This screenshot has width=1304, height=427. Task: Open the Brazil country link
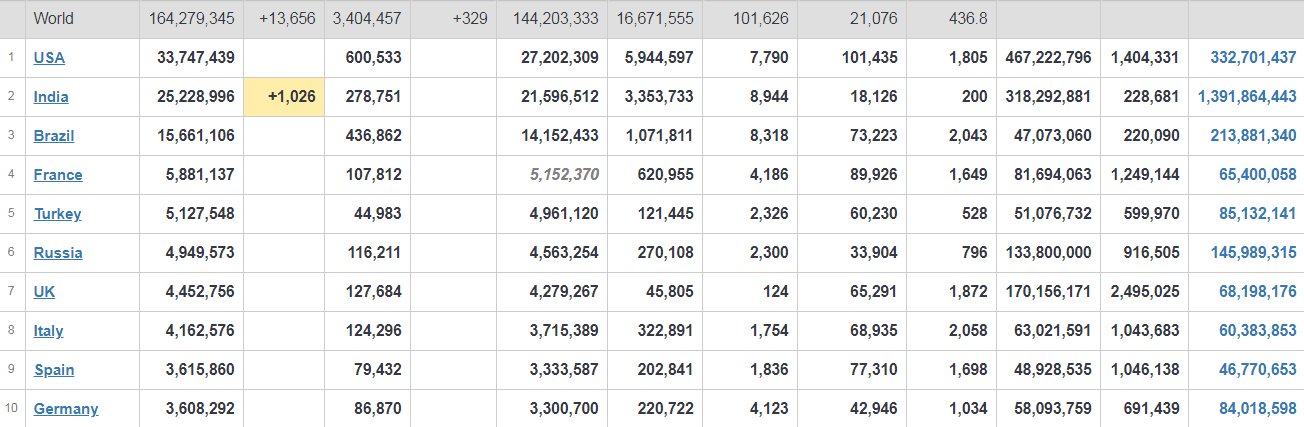pyautogui.click(x=54, y=136)
